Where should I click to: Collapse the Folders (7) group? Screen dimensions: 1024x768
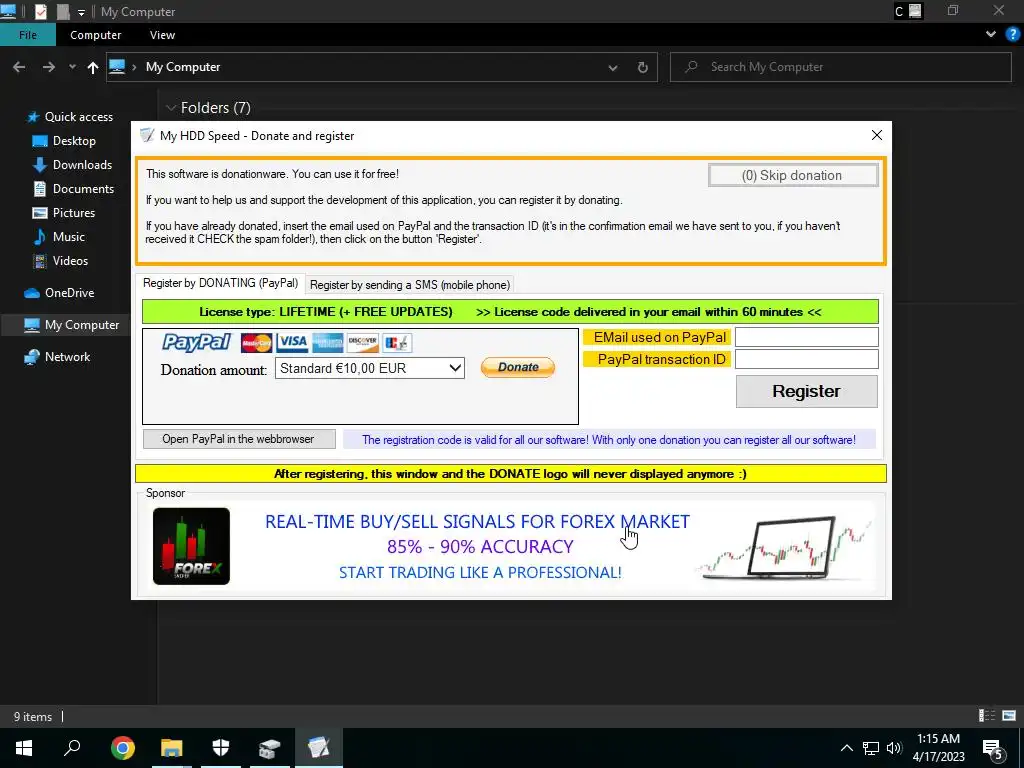pyautogui.click(x=171, y=108)
